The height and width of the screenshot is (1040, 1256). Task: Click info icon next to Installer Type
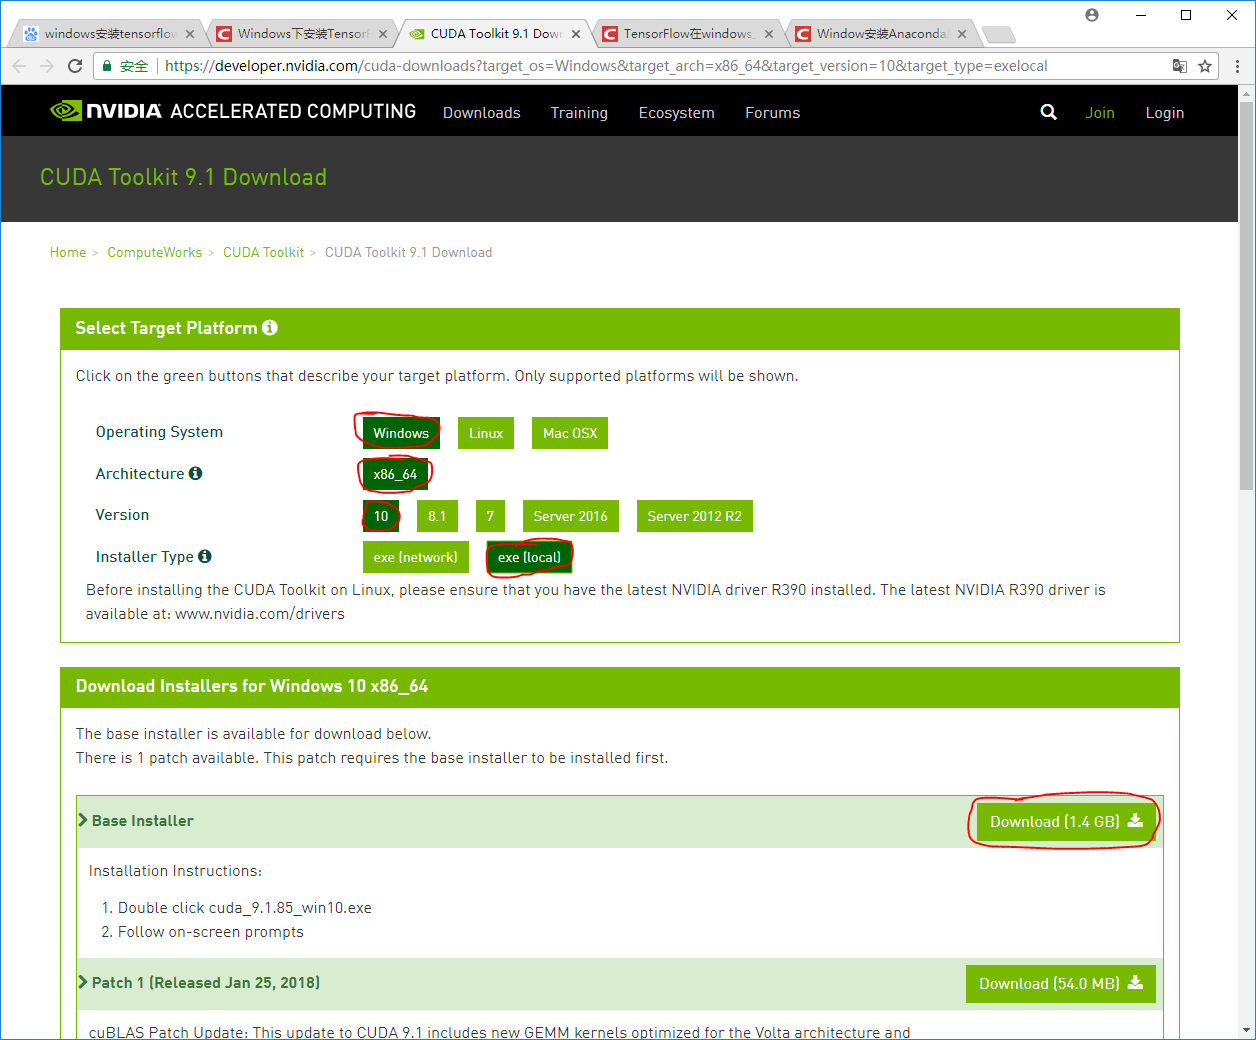[x=205, y=556]
